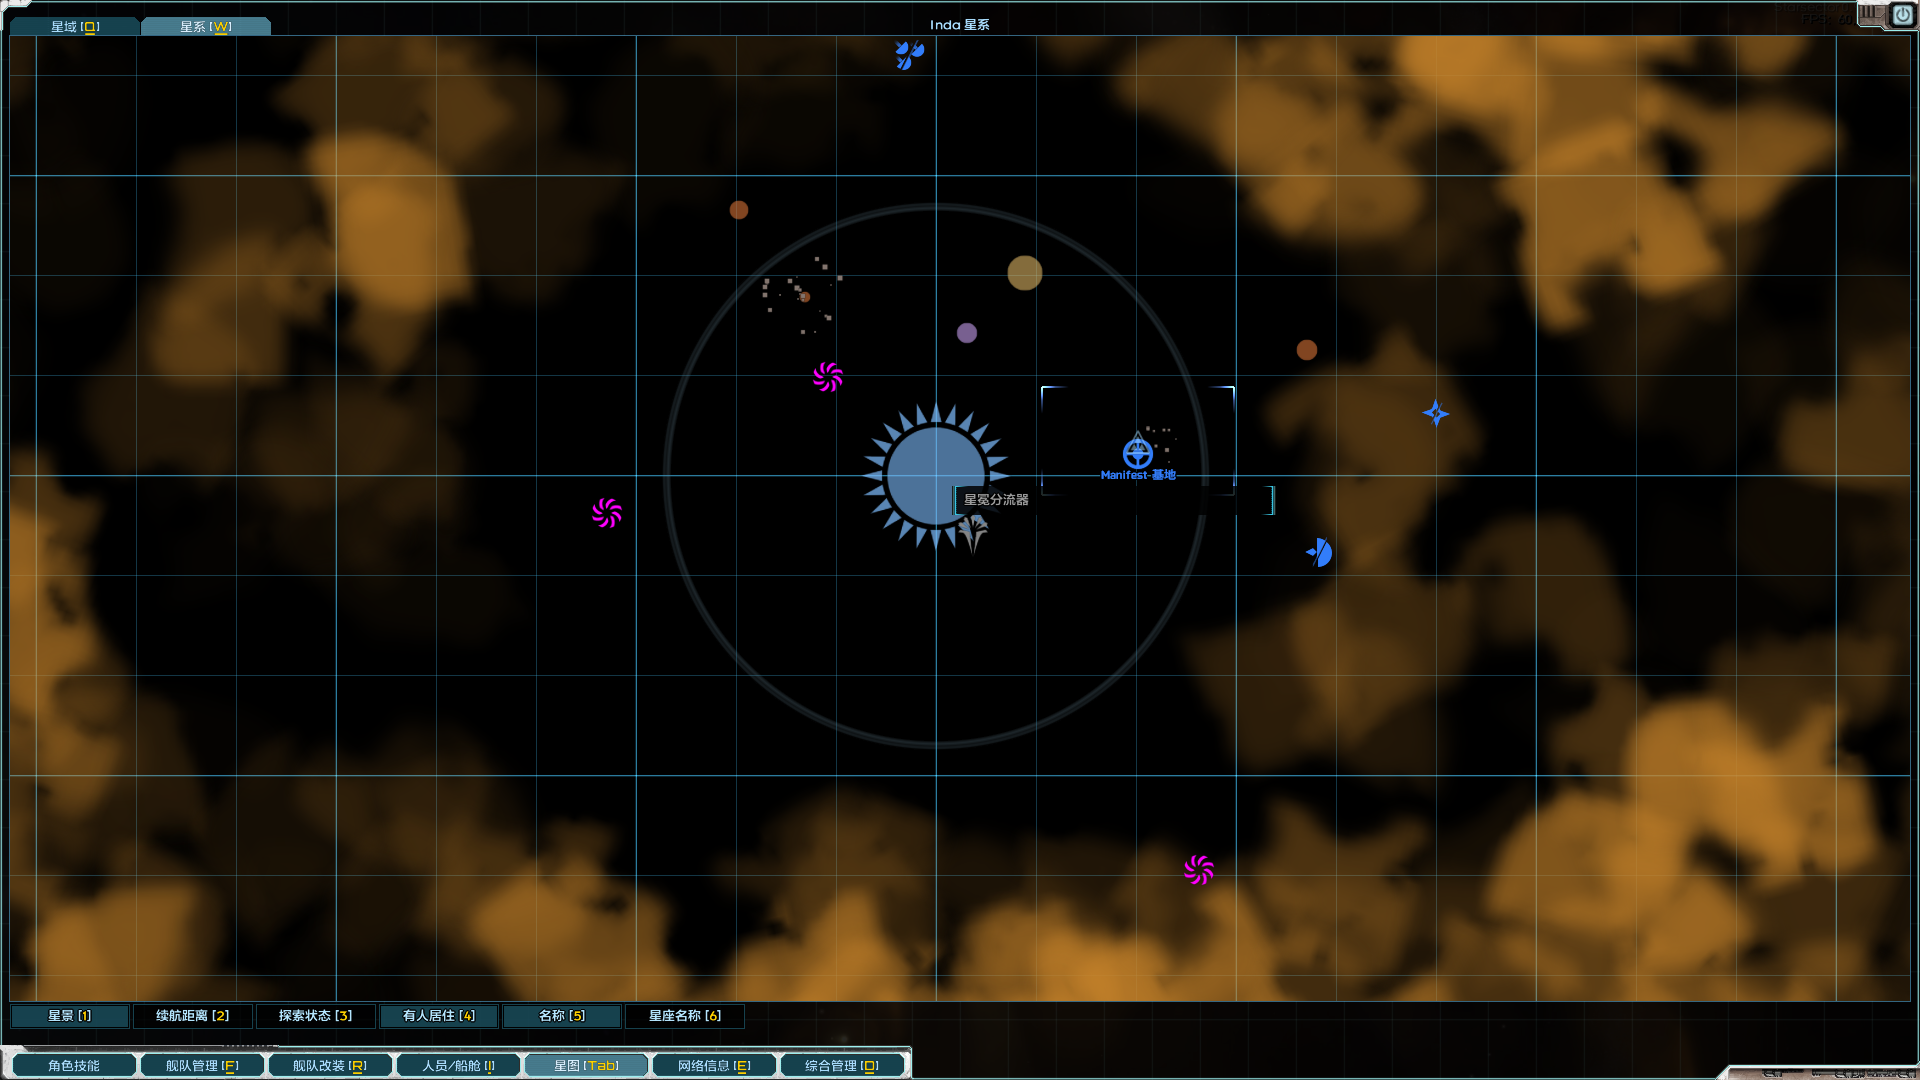Open 综合管理 [D] from the bottom bar
Screen dimensions: 1920x1080
pos(842,1065)
